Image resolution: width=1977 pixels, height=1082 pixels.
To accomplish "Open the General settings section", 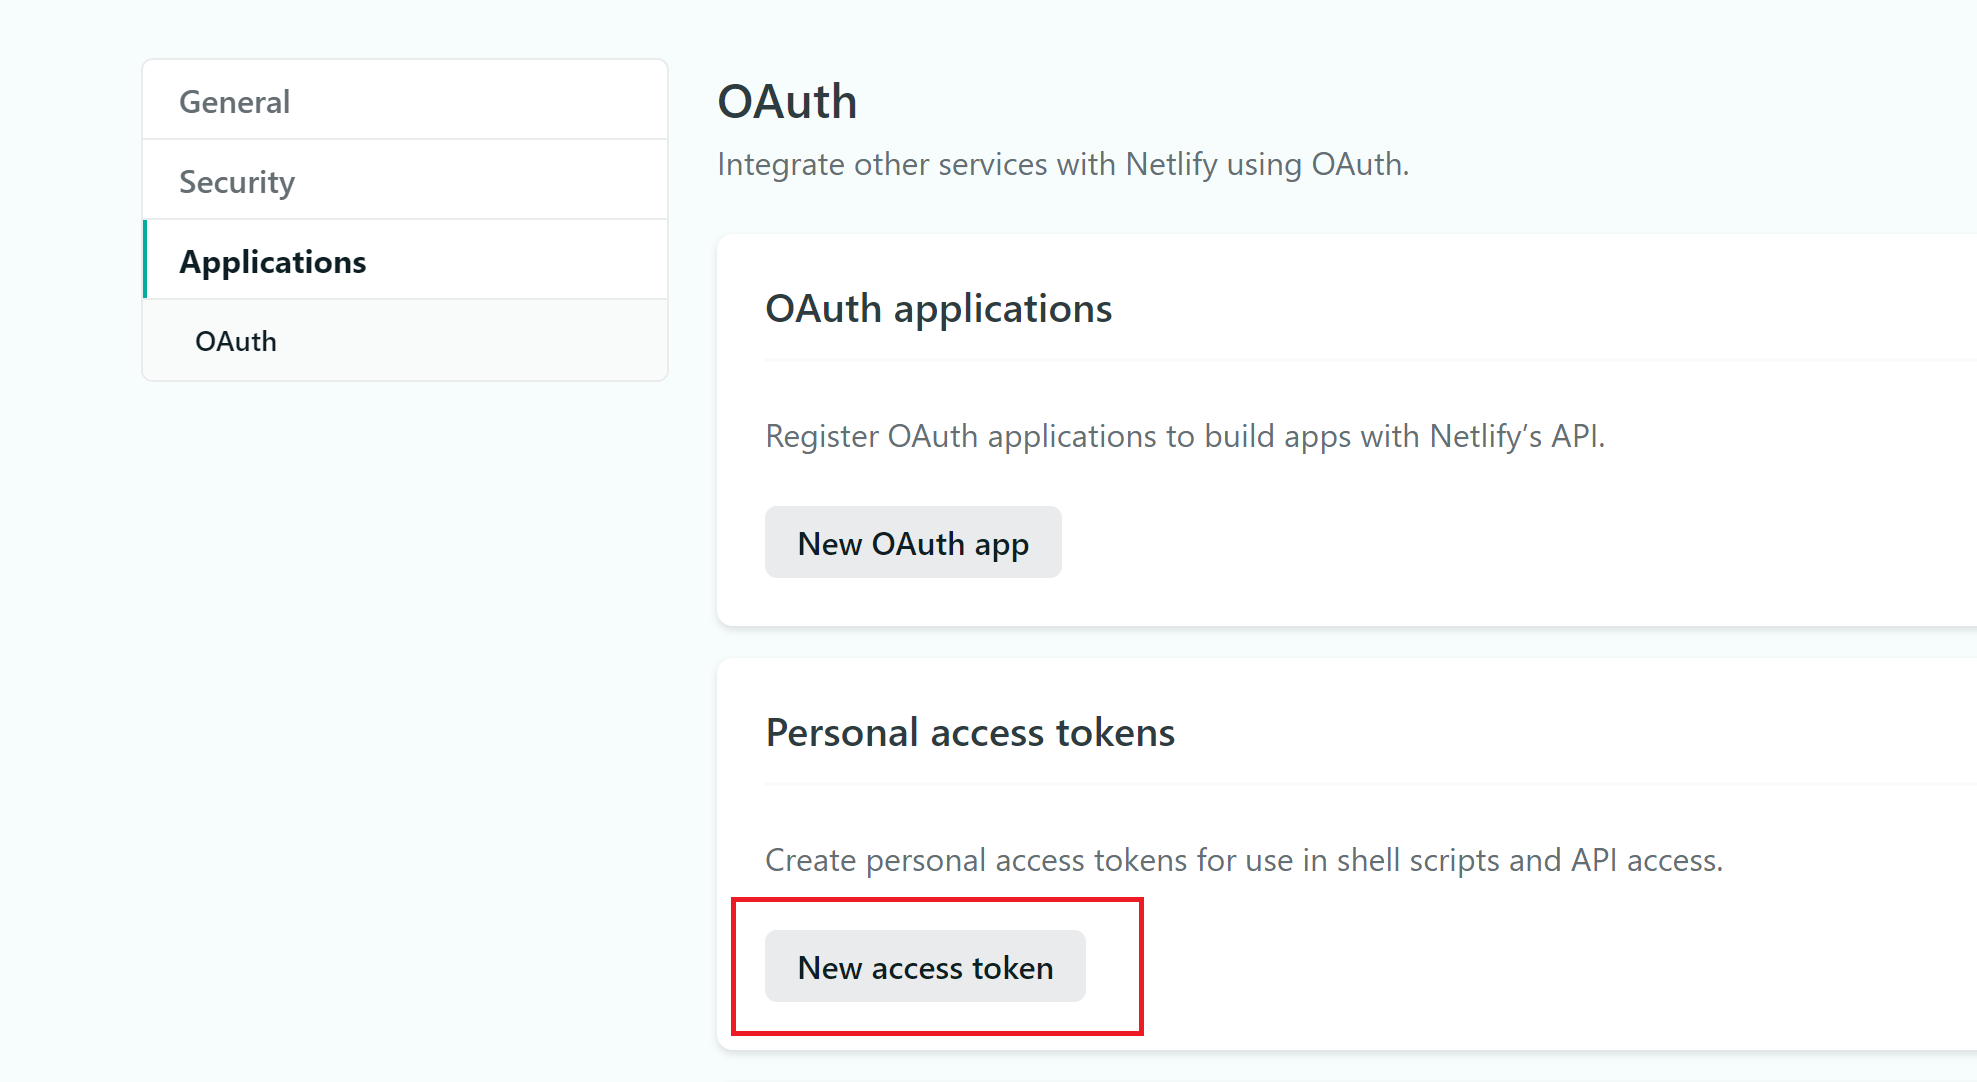I will [235, 102].
